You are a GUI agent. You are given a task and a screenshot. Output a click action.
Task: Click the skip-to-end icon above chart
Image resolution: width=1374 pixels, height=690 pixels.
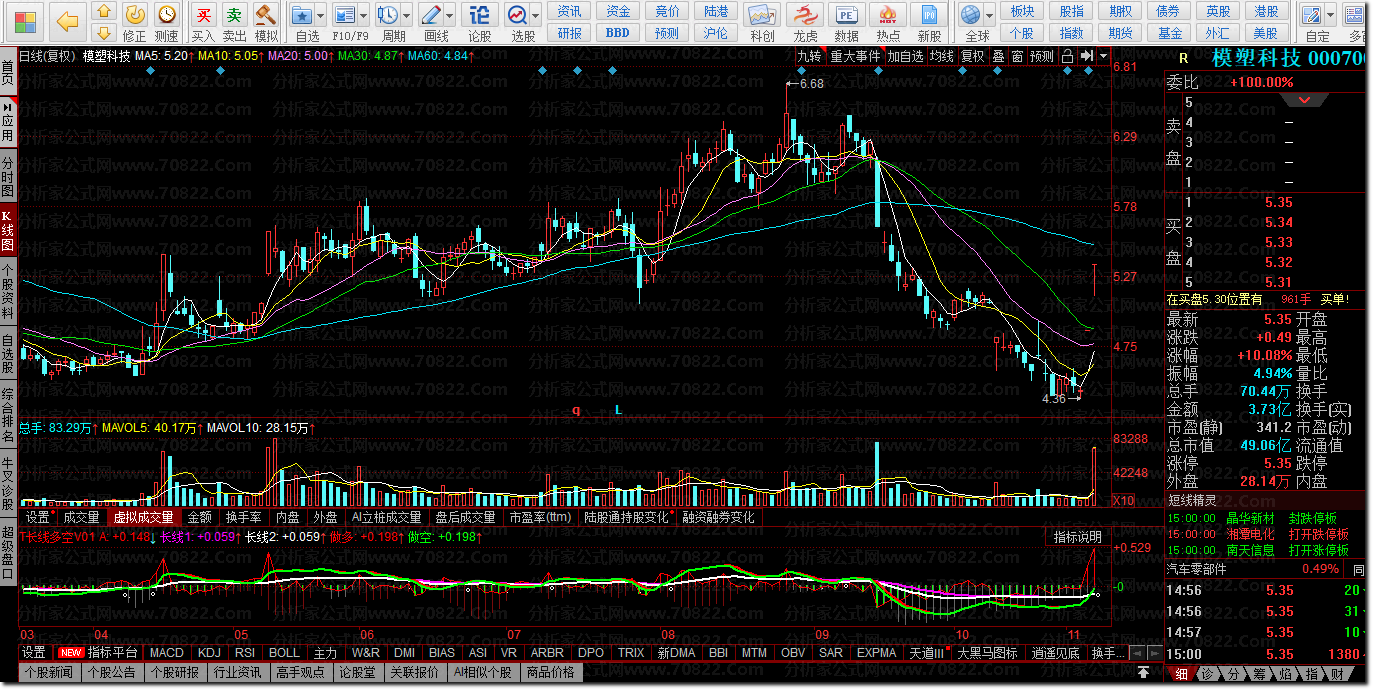(x=1087, y=56)
